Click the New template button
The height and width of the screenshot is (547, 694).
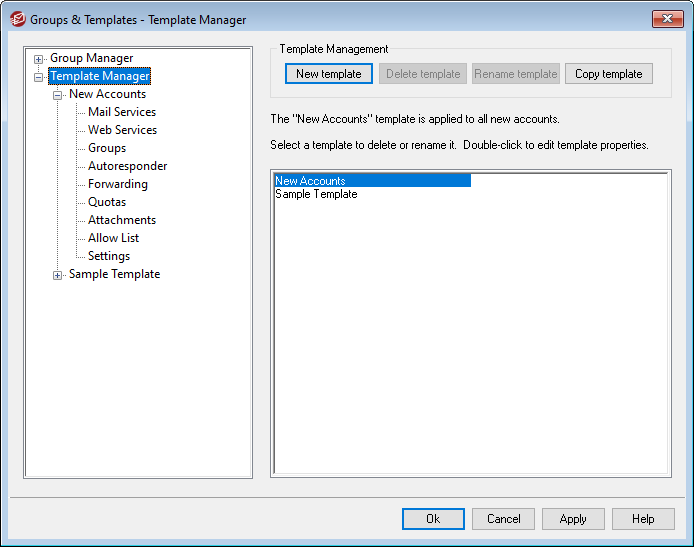328,74
